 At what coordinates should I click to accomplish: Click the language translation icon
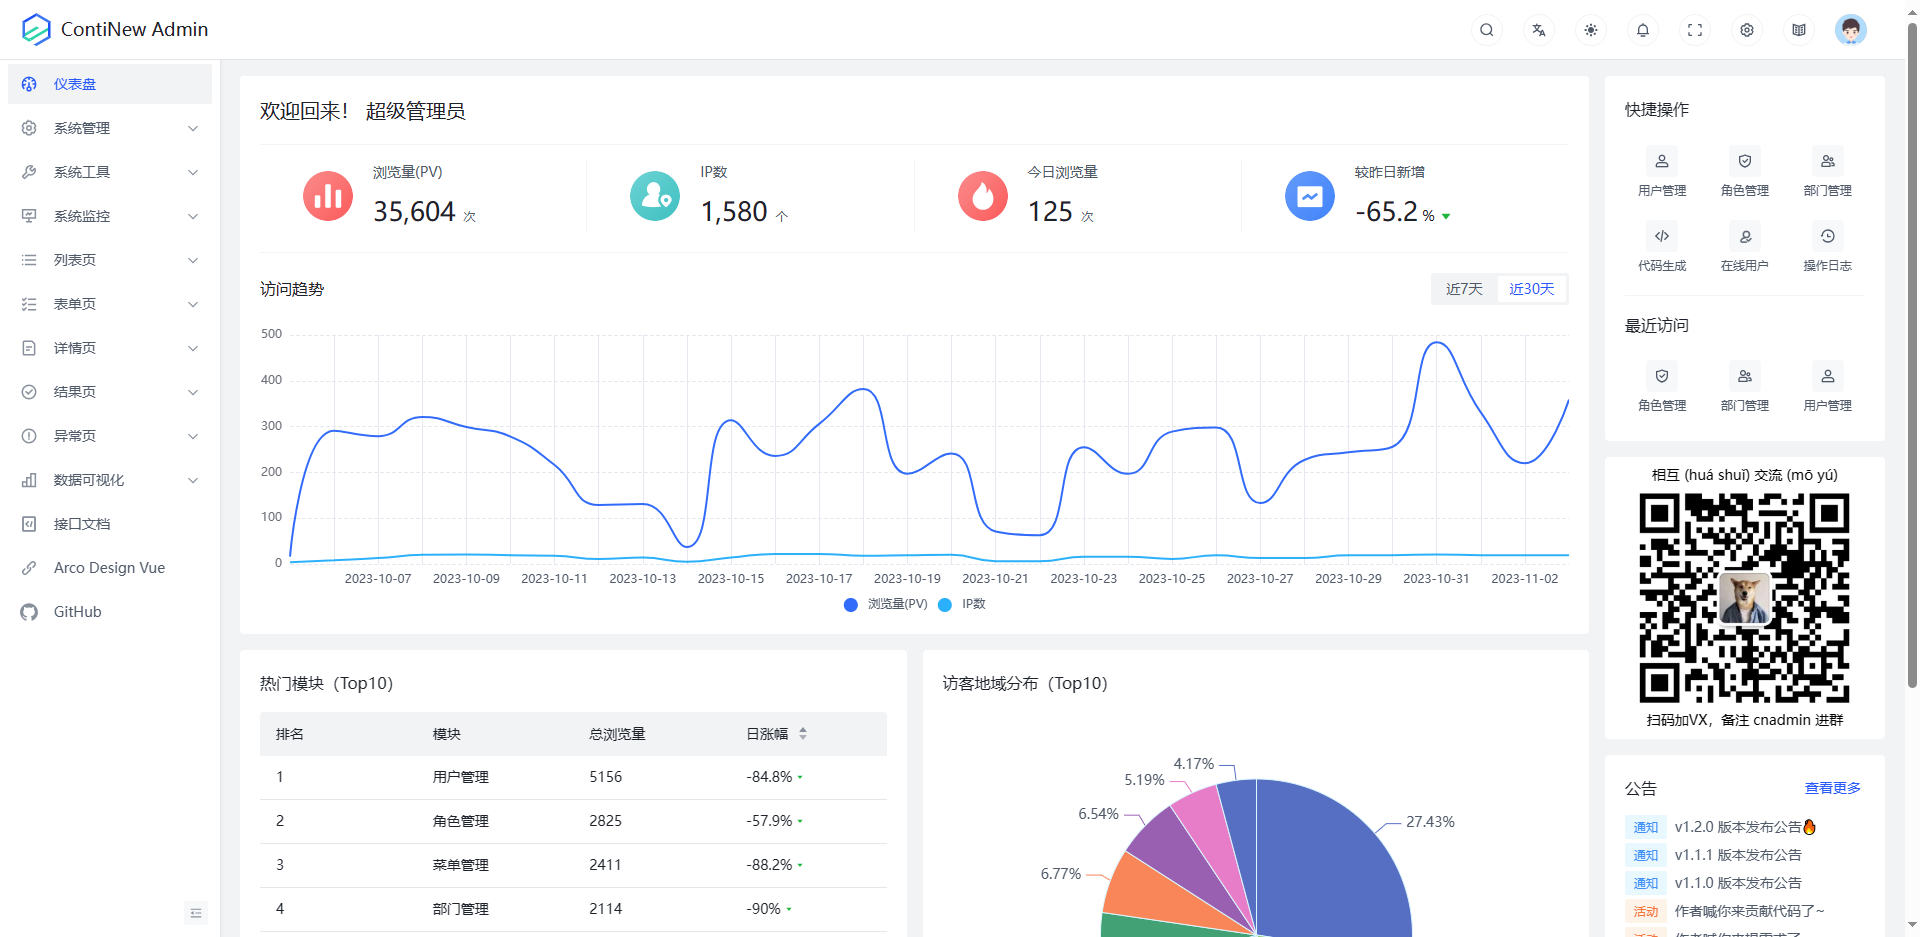[1538, 30]
